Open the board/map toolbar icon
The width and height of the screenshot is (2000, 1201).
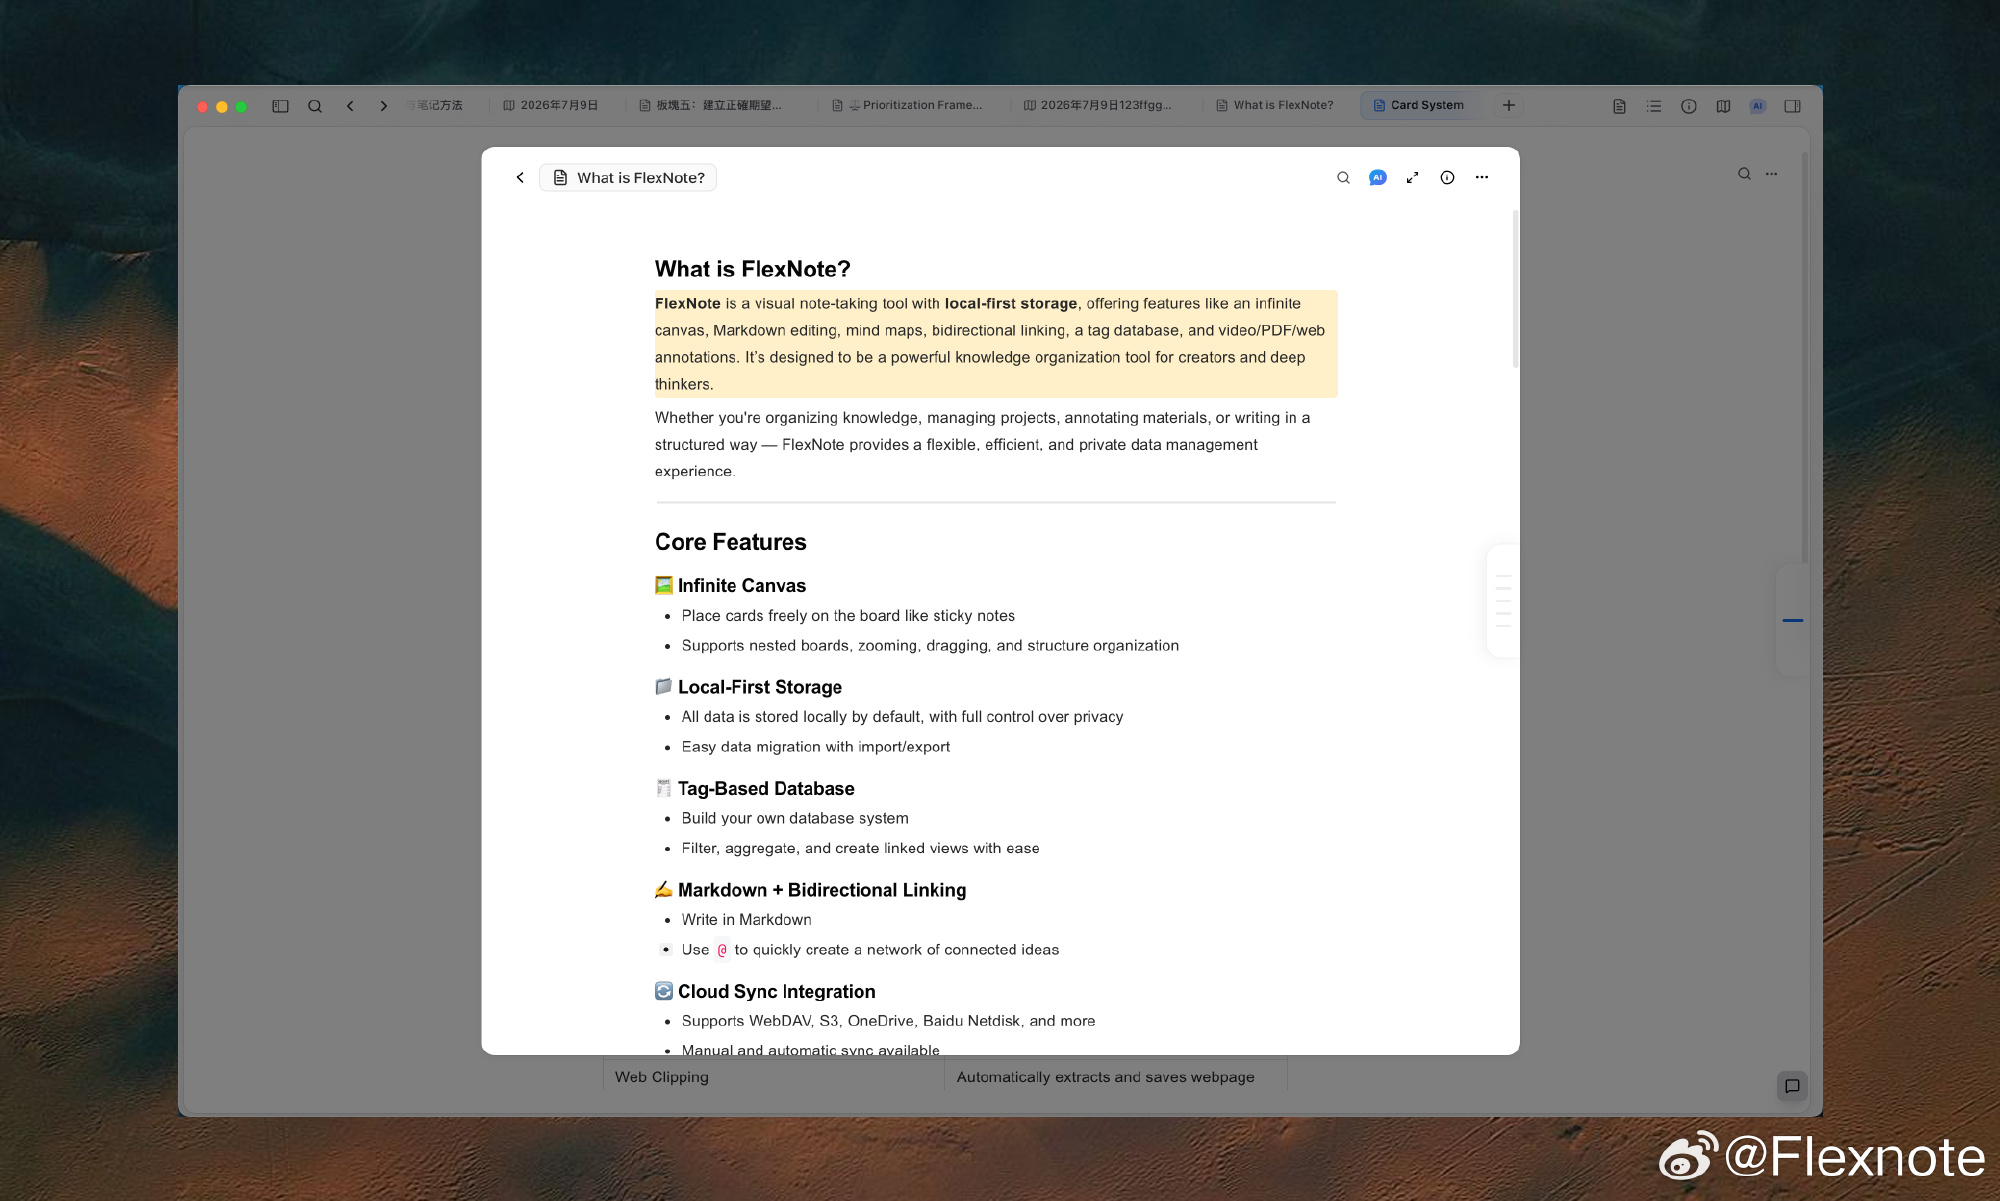click(1723, 106)
